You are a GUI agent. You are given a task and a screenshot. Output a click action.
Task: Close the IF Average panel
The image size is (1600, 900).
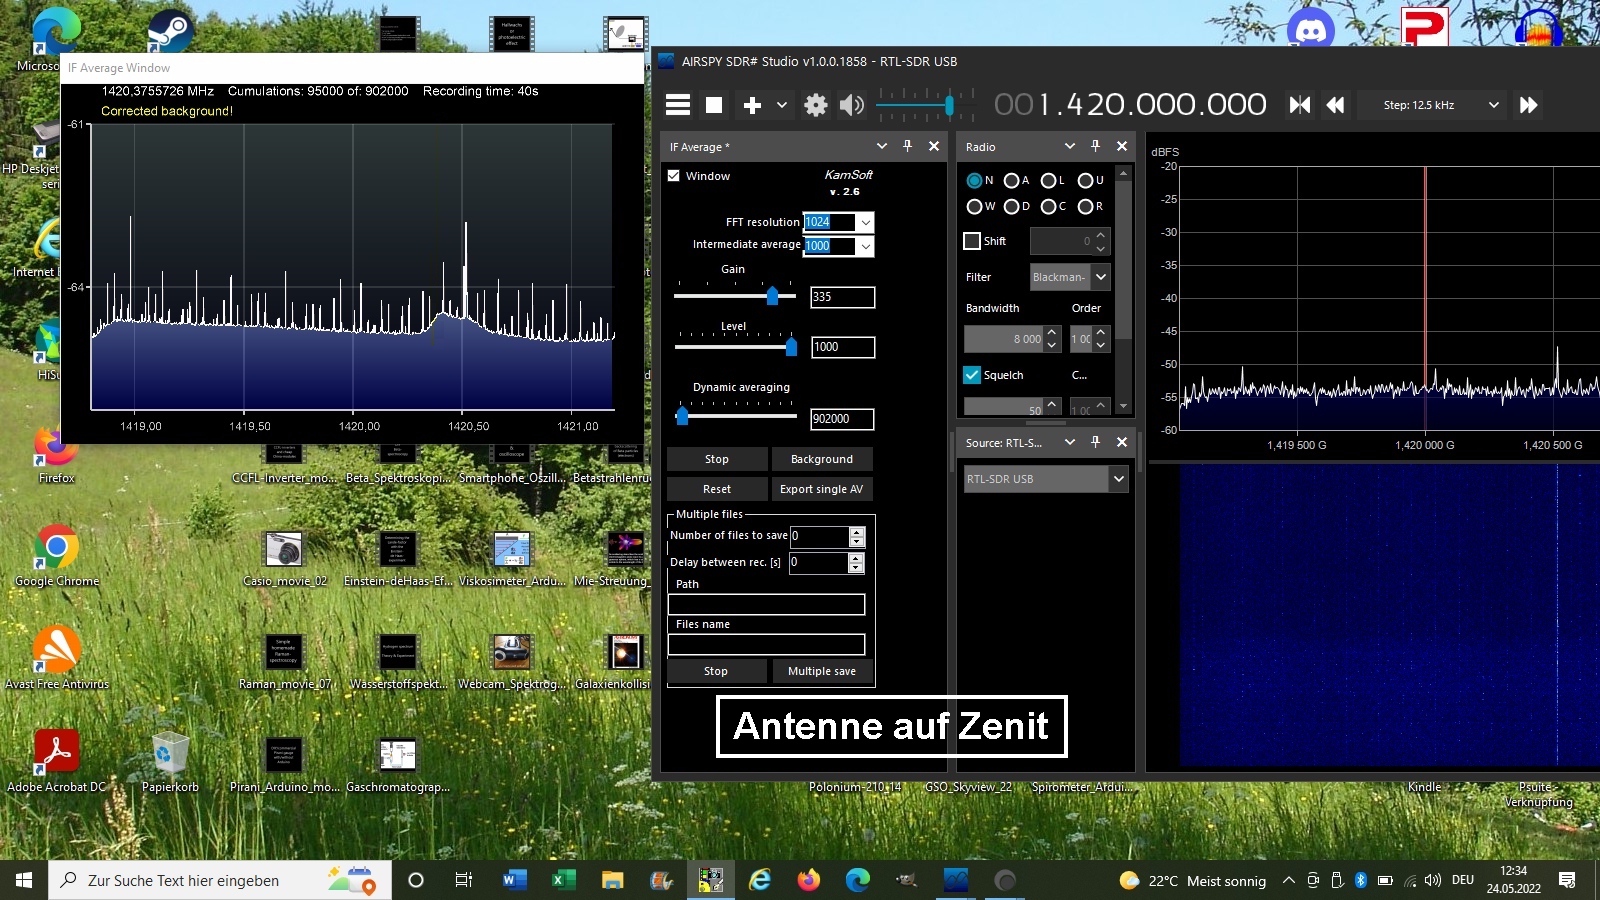coord(934,146)
